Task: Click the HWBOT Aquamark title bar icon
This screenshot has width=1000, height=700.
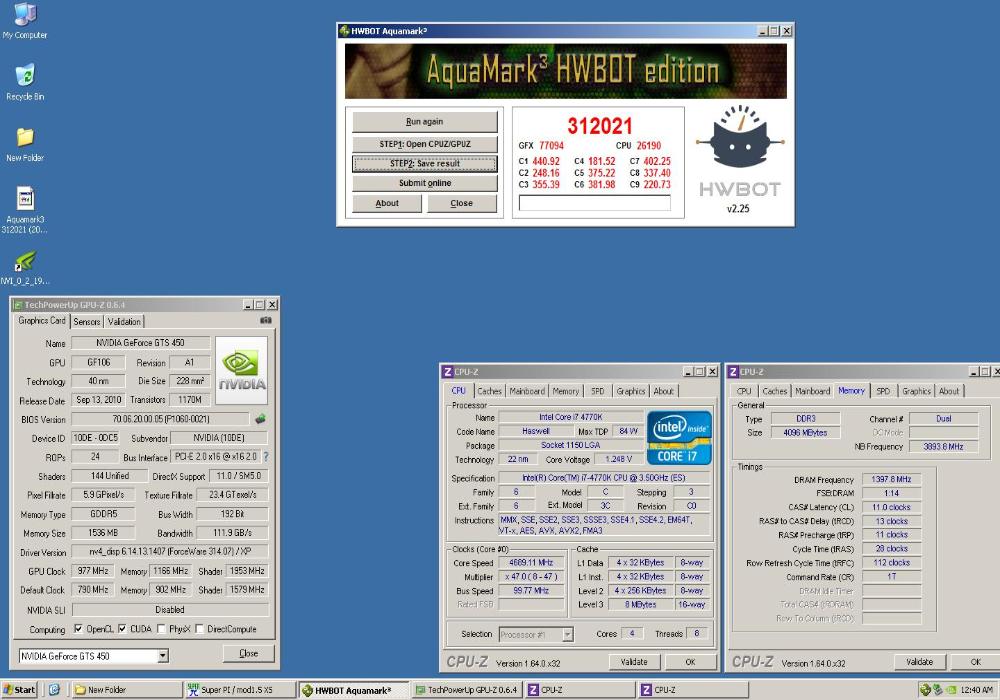Action: [344, 31]
